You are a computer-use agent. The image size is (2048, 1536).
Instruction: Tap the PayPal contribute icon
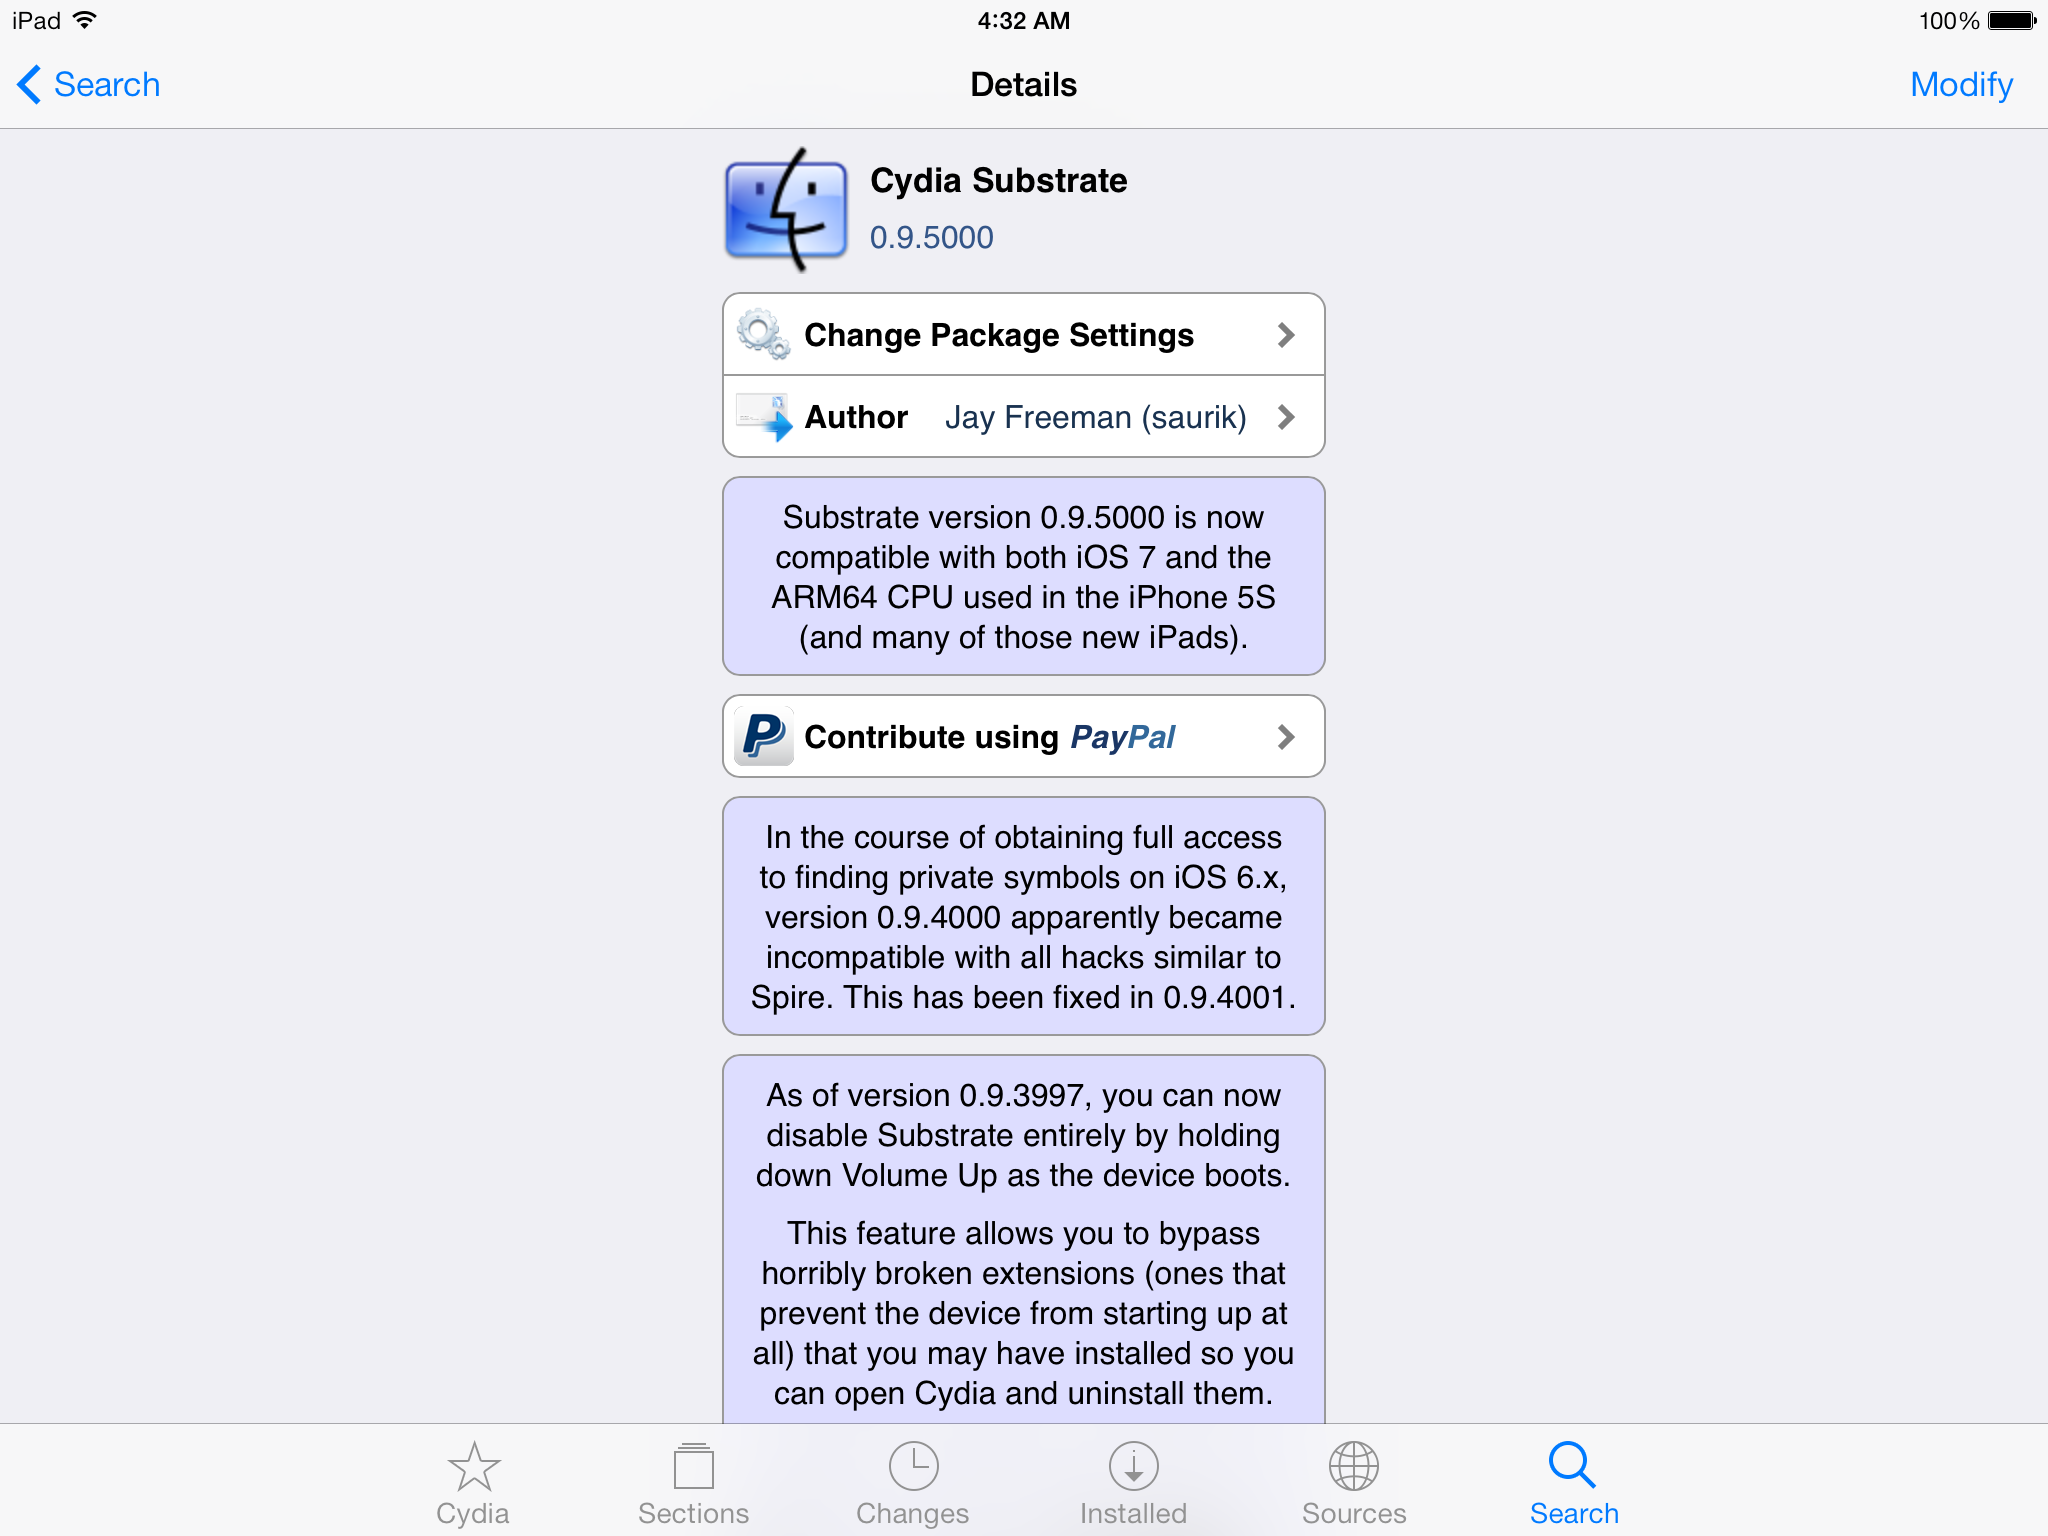click(x=764, y=736)
